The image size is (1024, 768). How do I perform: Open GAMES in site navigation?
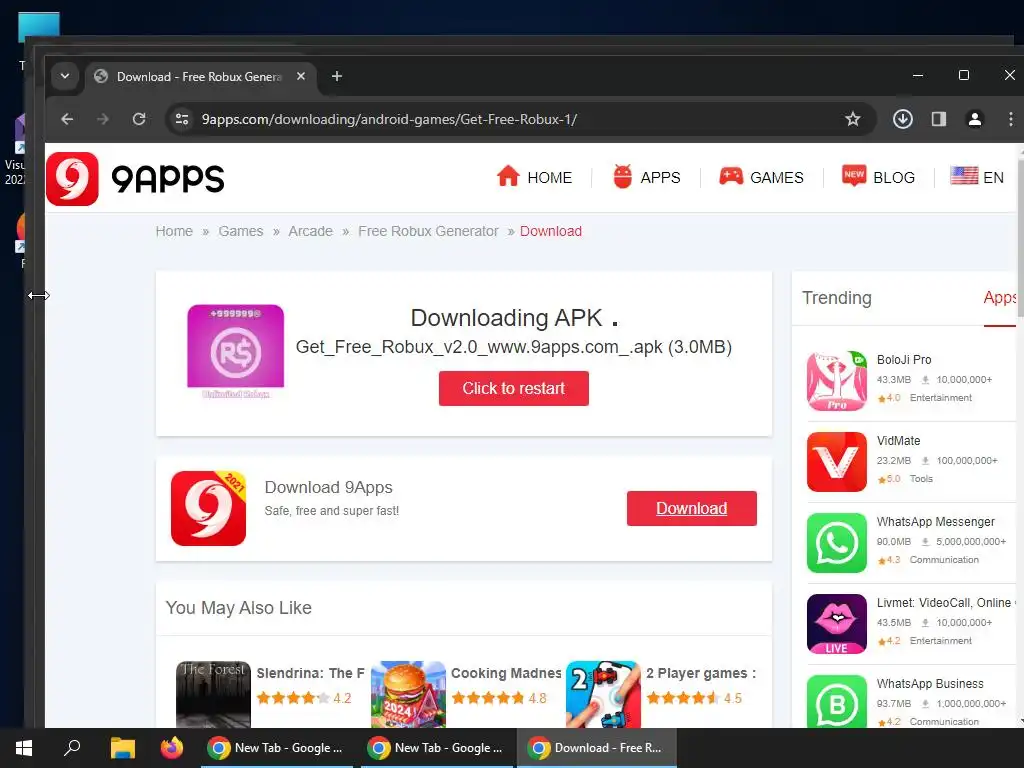[x=761, y=177]
